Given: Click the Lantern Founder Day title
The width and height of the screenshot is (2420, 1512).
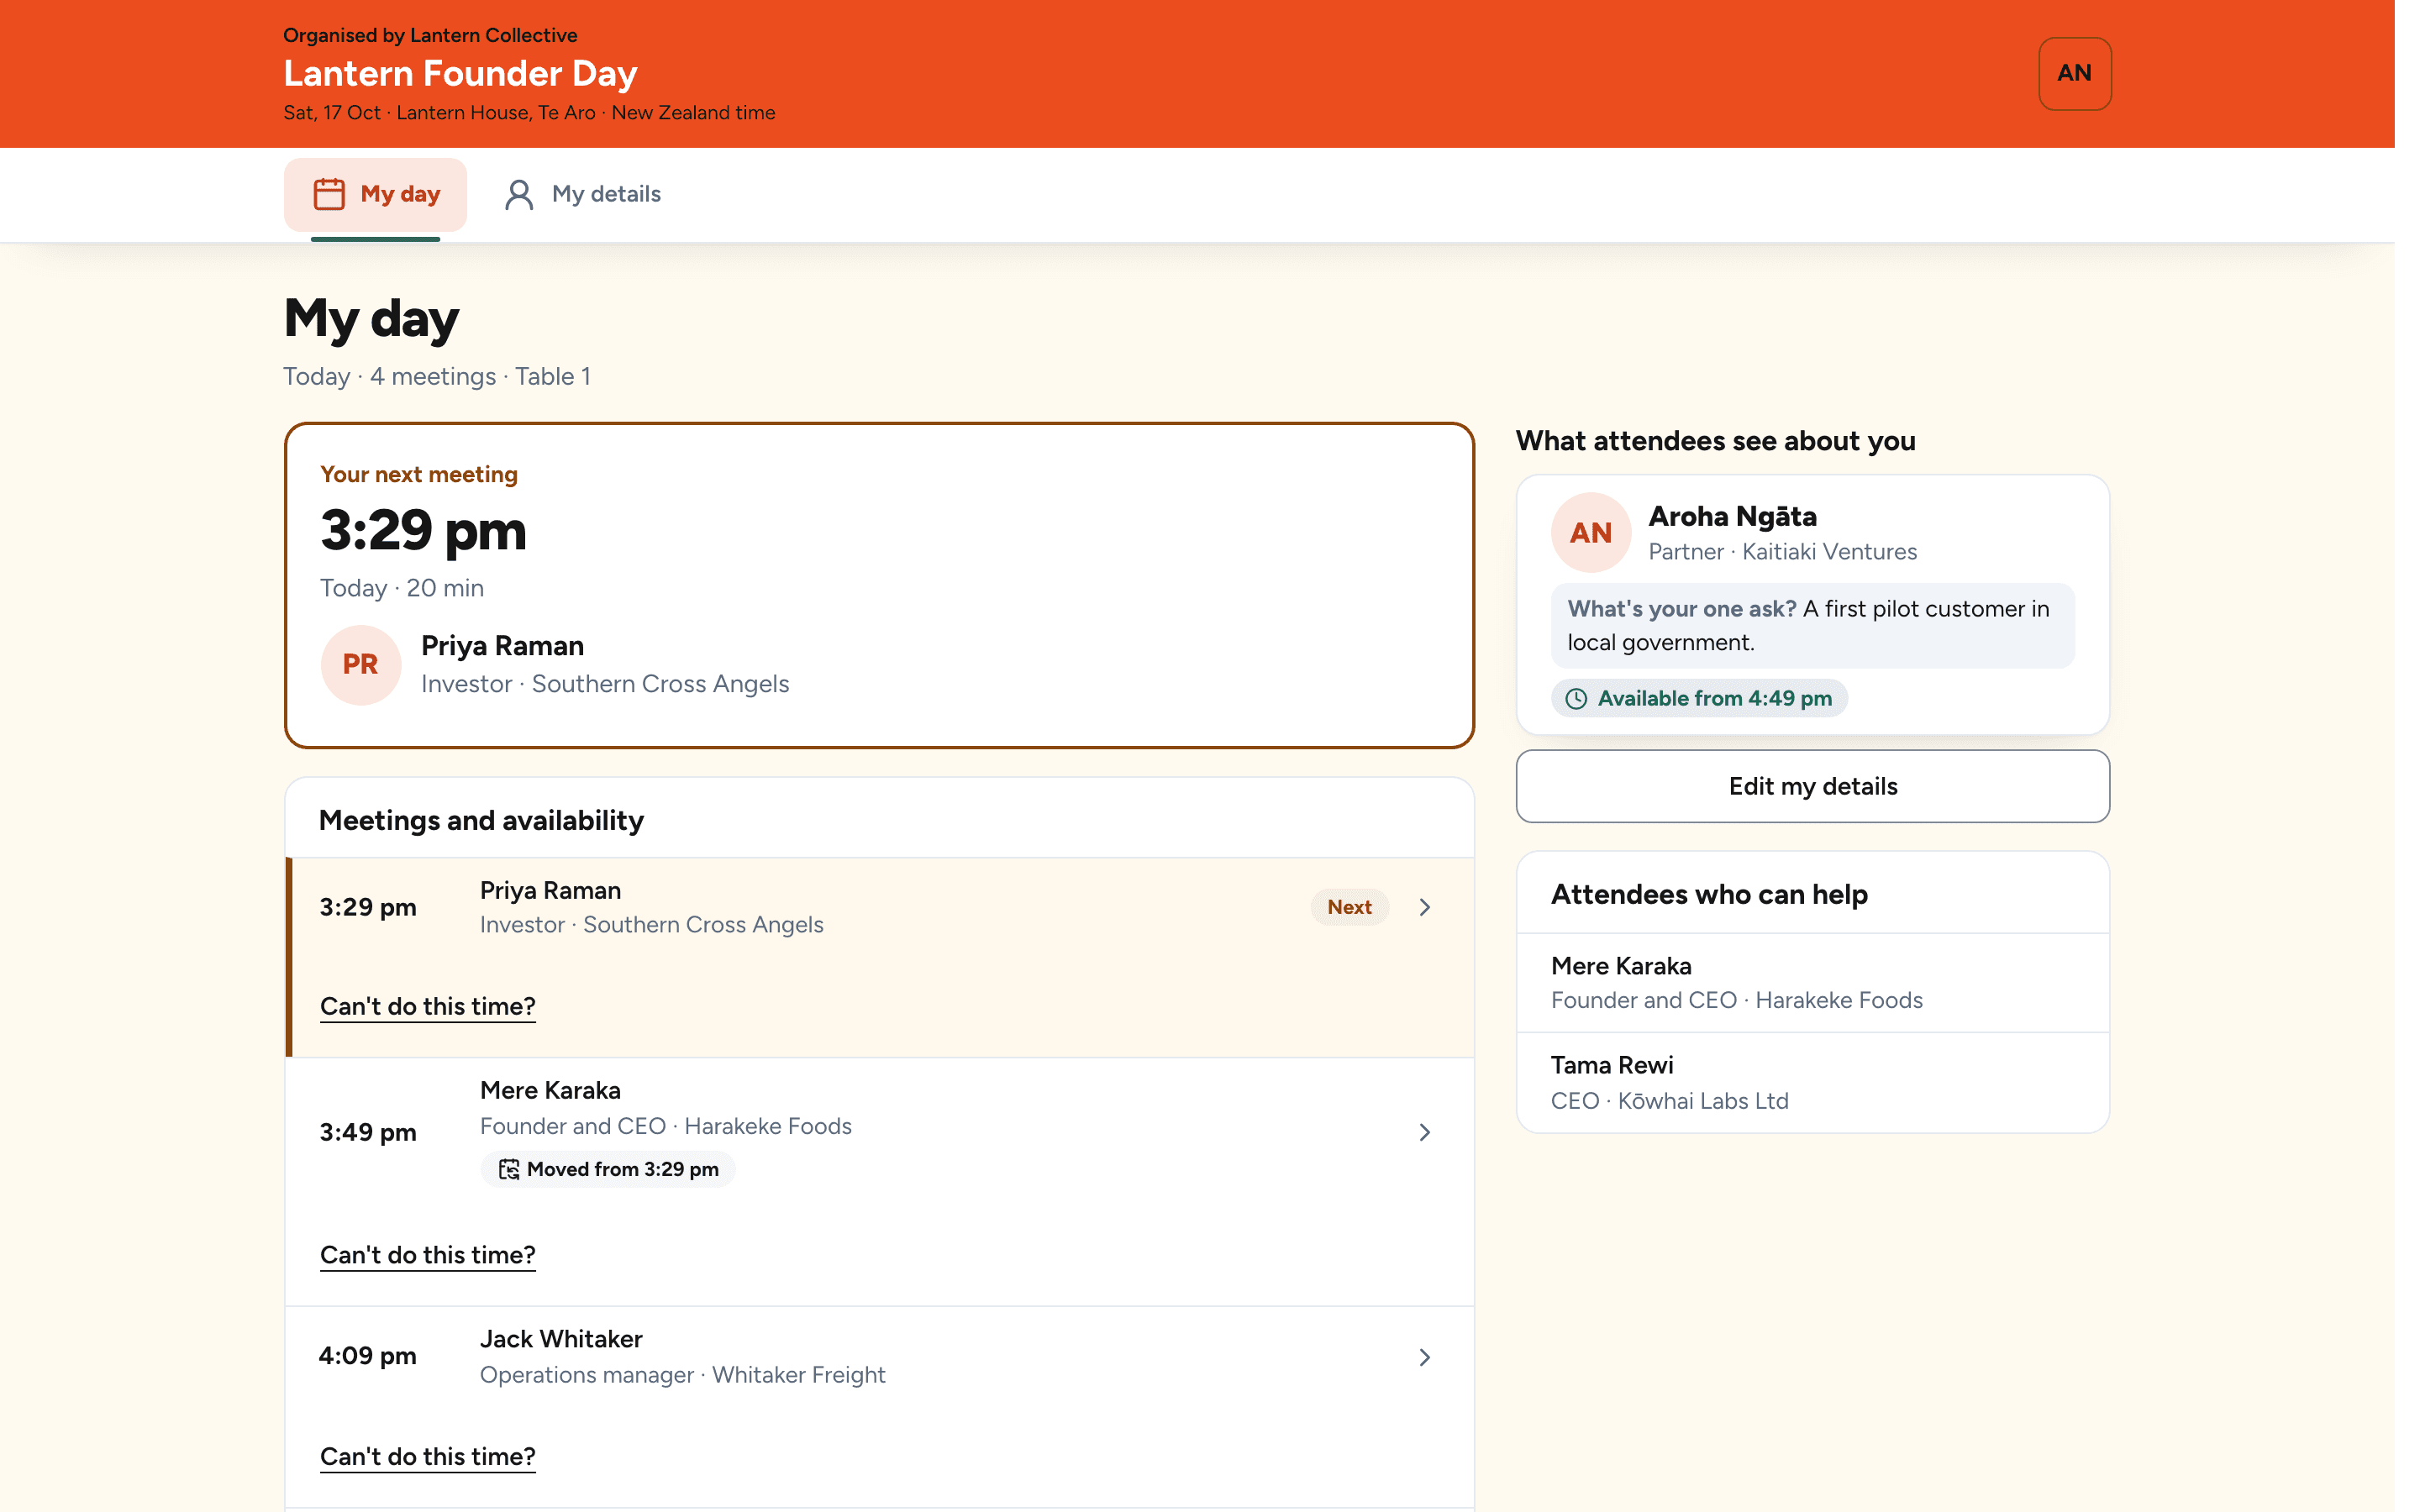Looking at the screenshot, I should [460, 73].
